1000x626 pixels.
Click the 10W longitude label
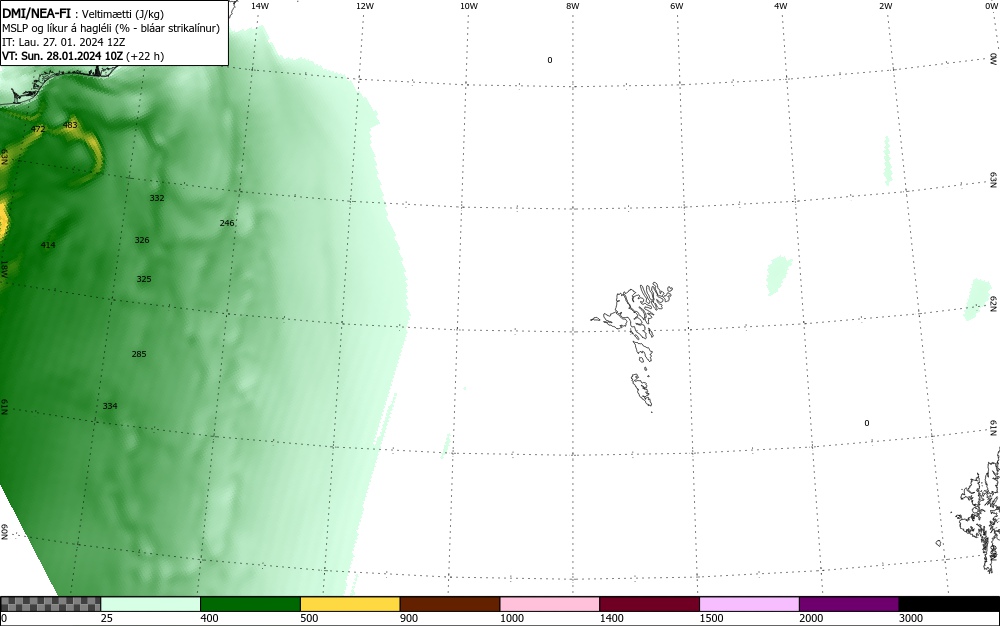469,6
